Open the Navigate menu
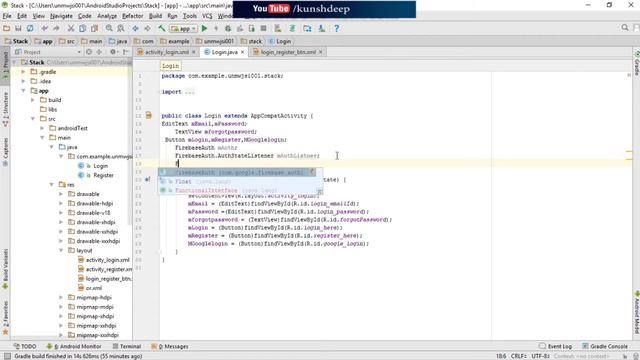Screen dimensions: 640x360 pos(61,16)
